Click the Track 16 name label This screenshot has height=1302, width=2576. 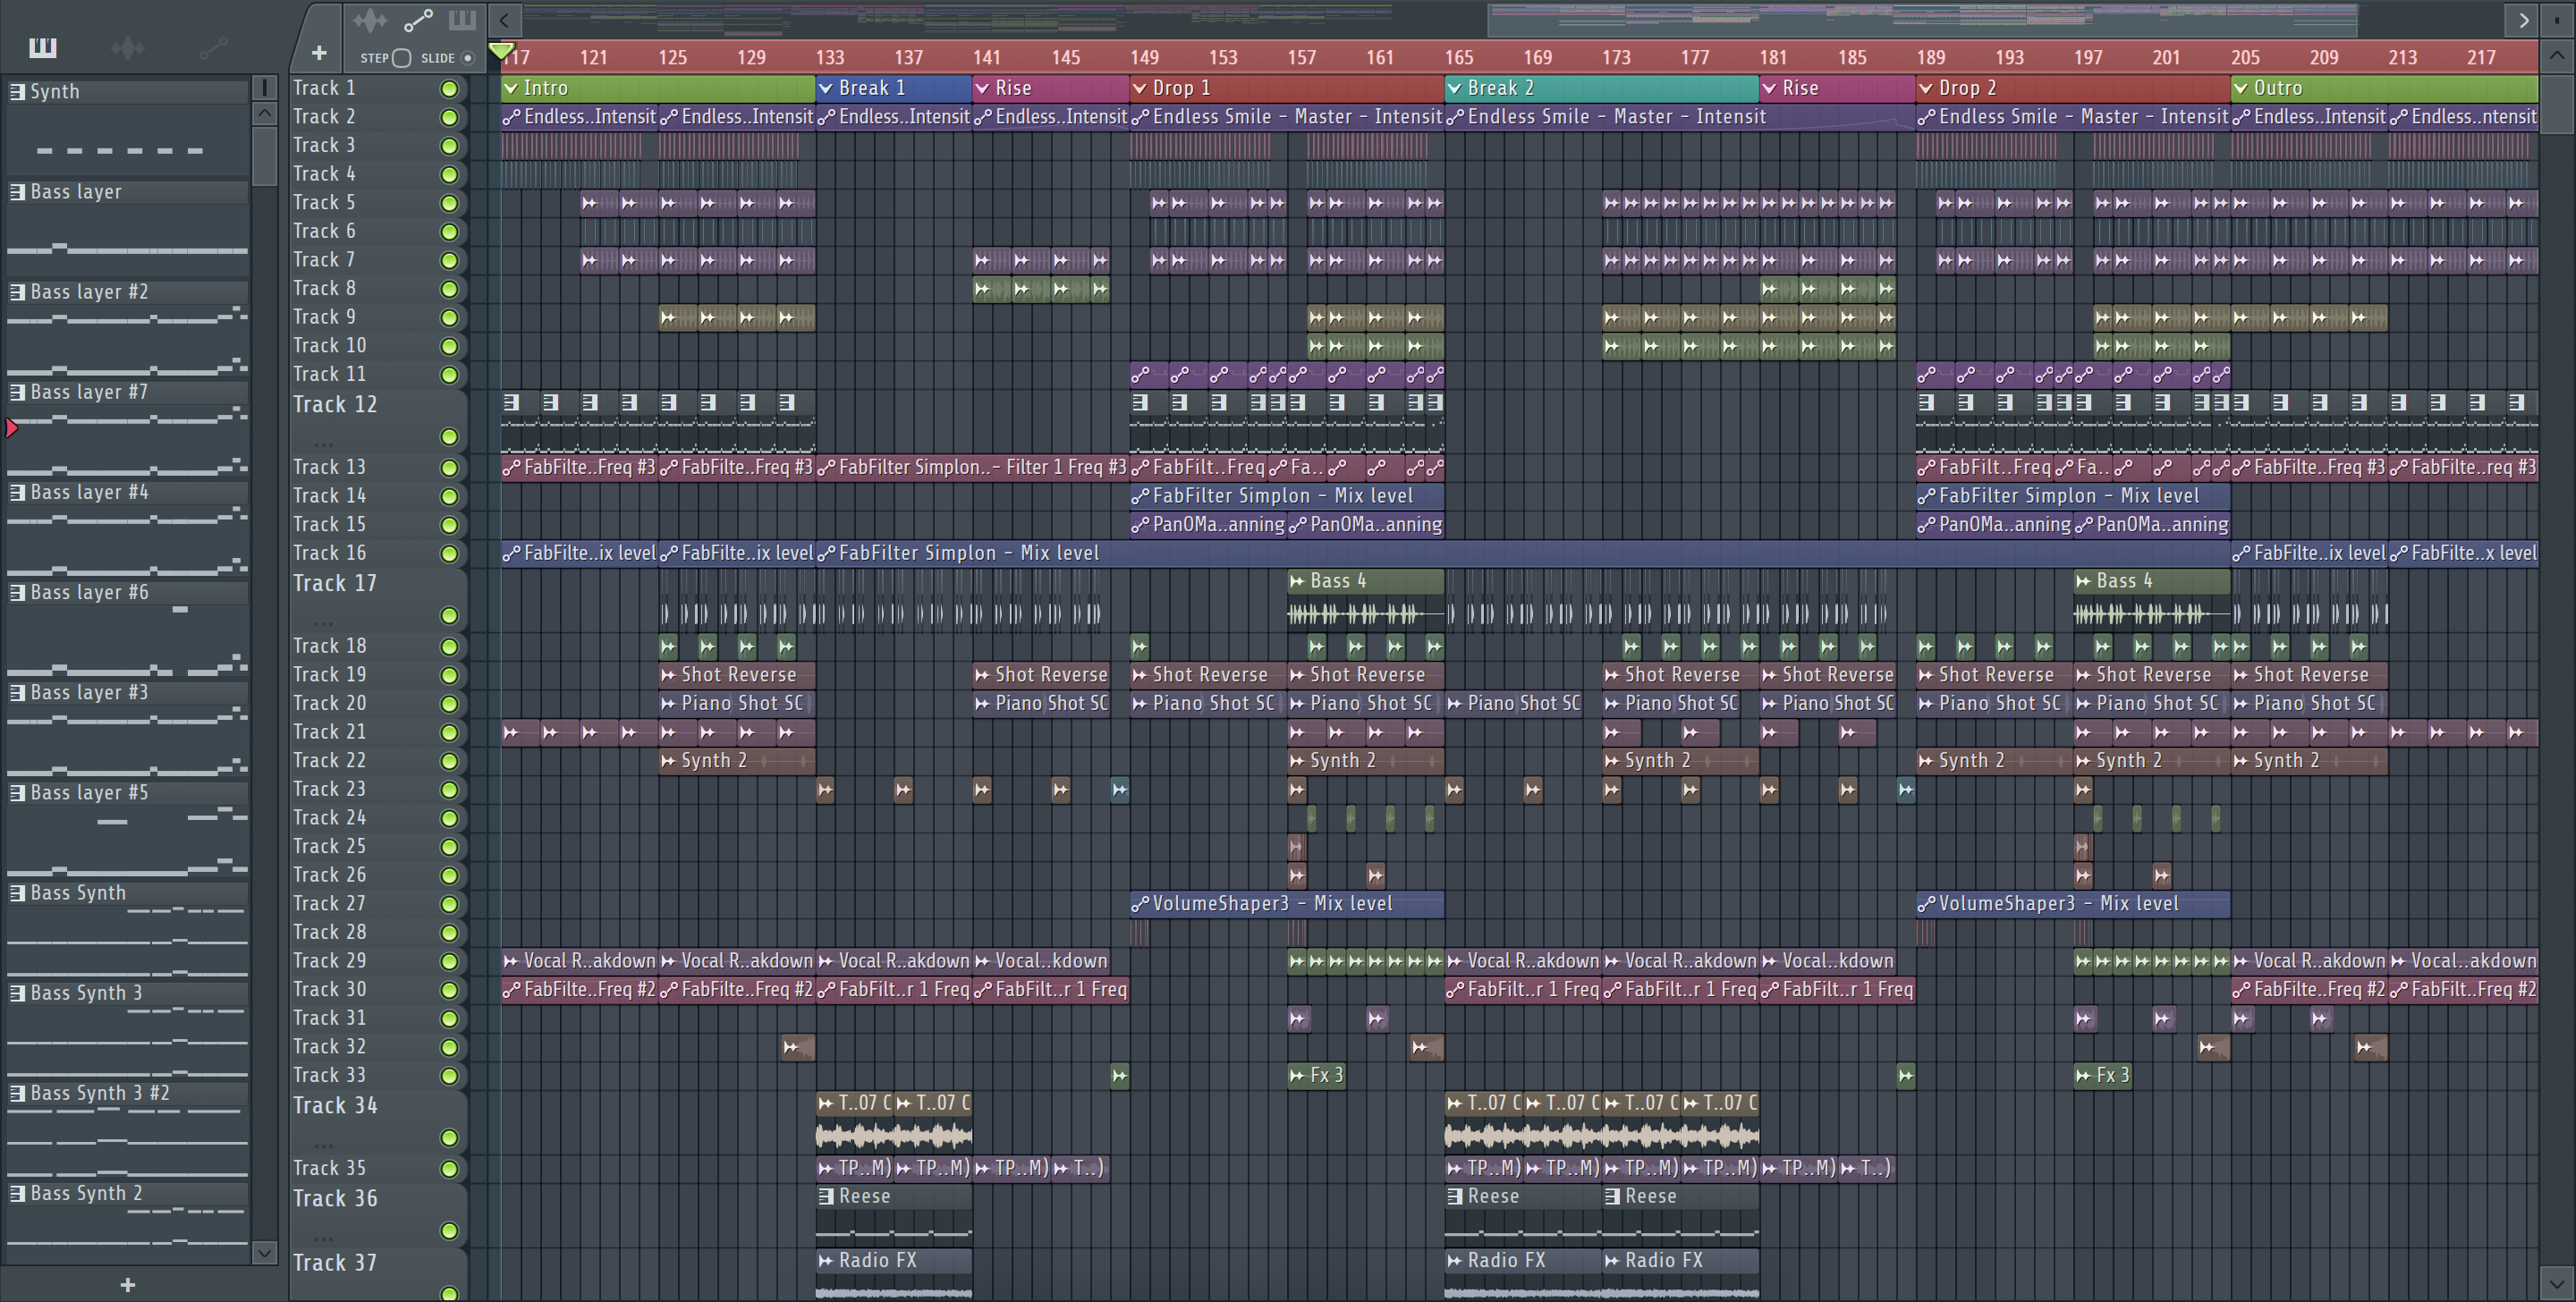point(329,553)
